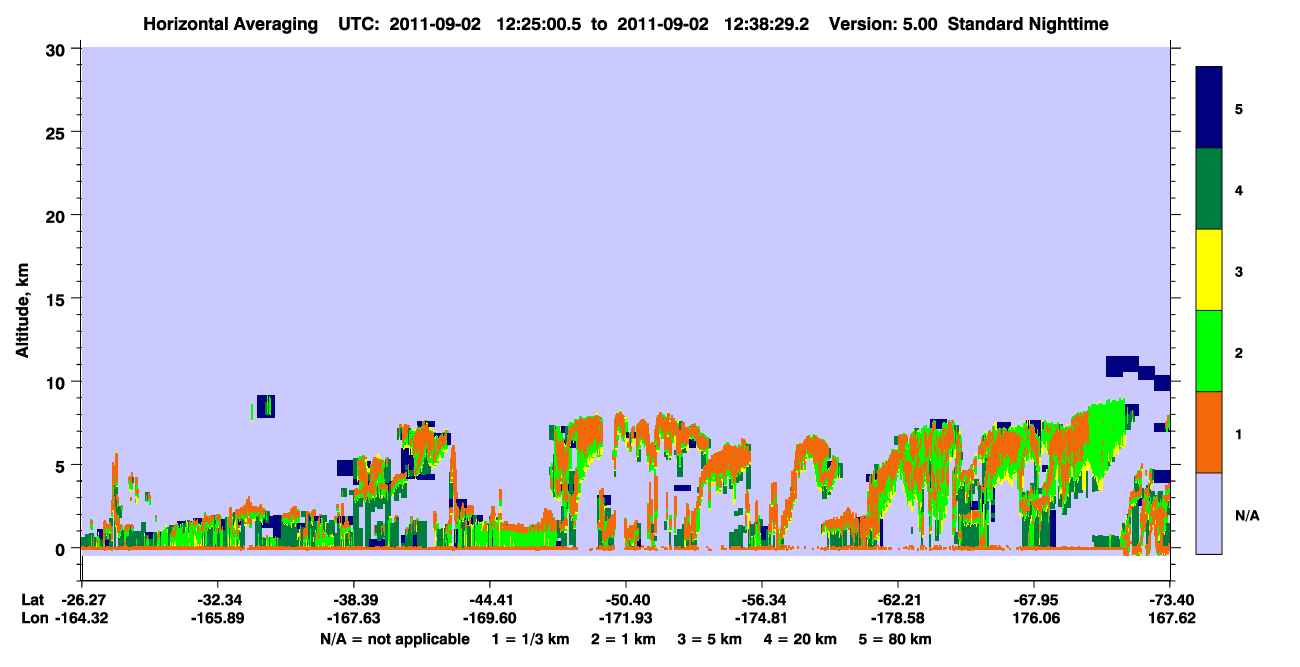Click legend text '1 = 1/3 km'
The height and width of the screenshot is (667, 1300).
coord(529,639)
